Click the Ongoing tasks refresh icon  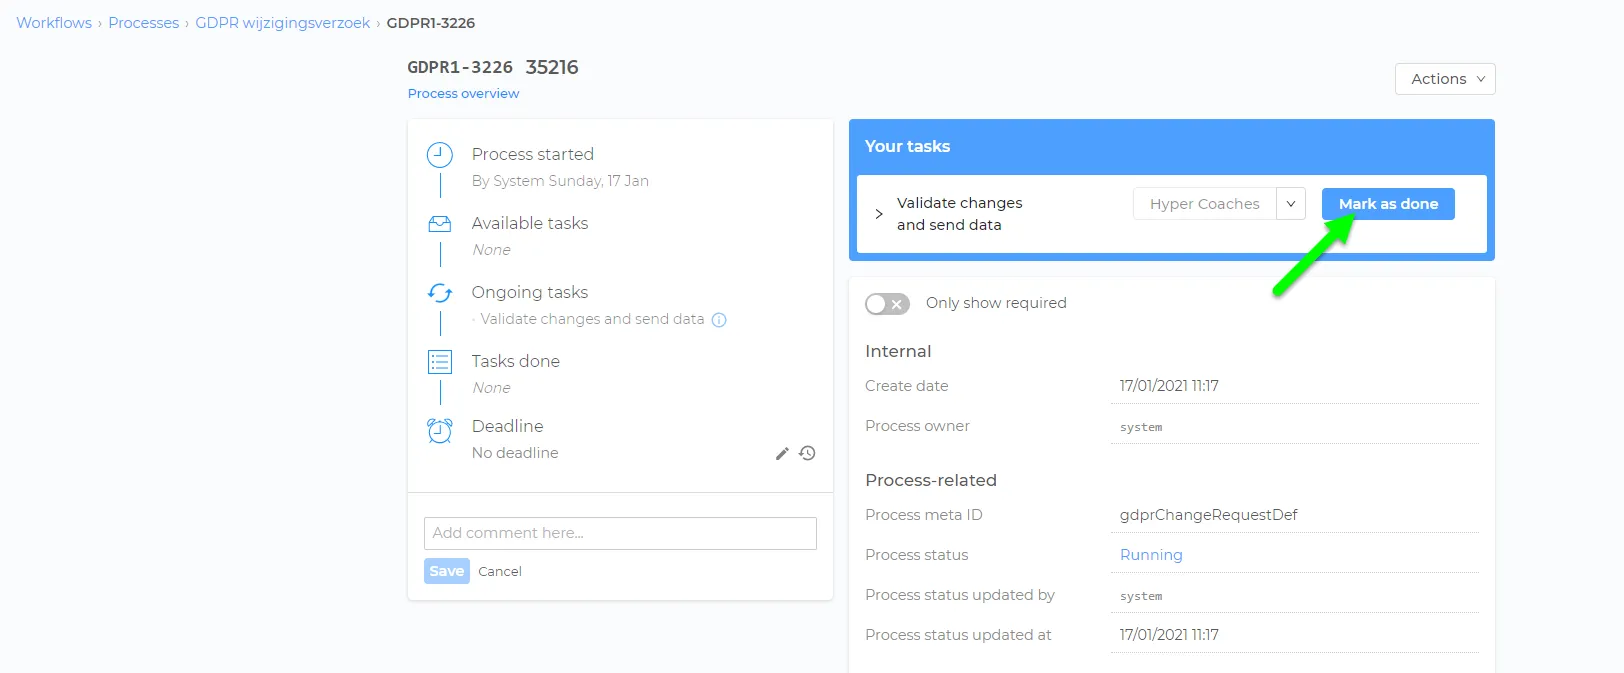(440, 293)
